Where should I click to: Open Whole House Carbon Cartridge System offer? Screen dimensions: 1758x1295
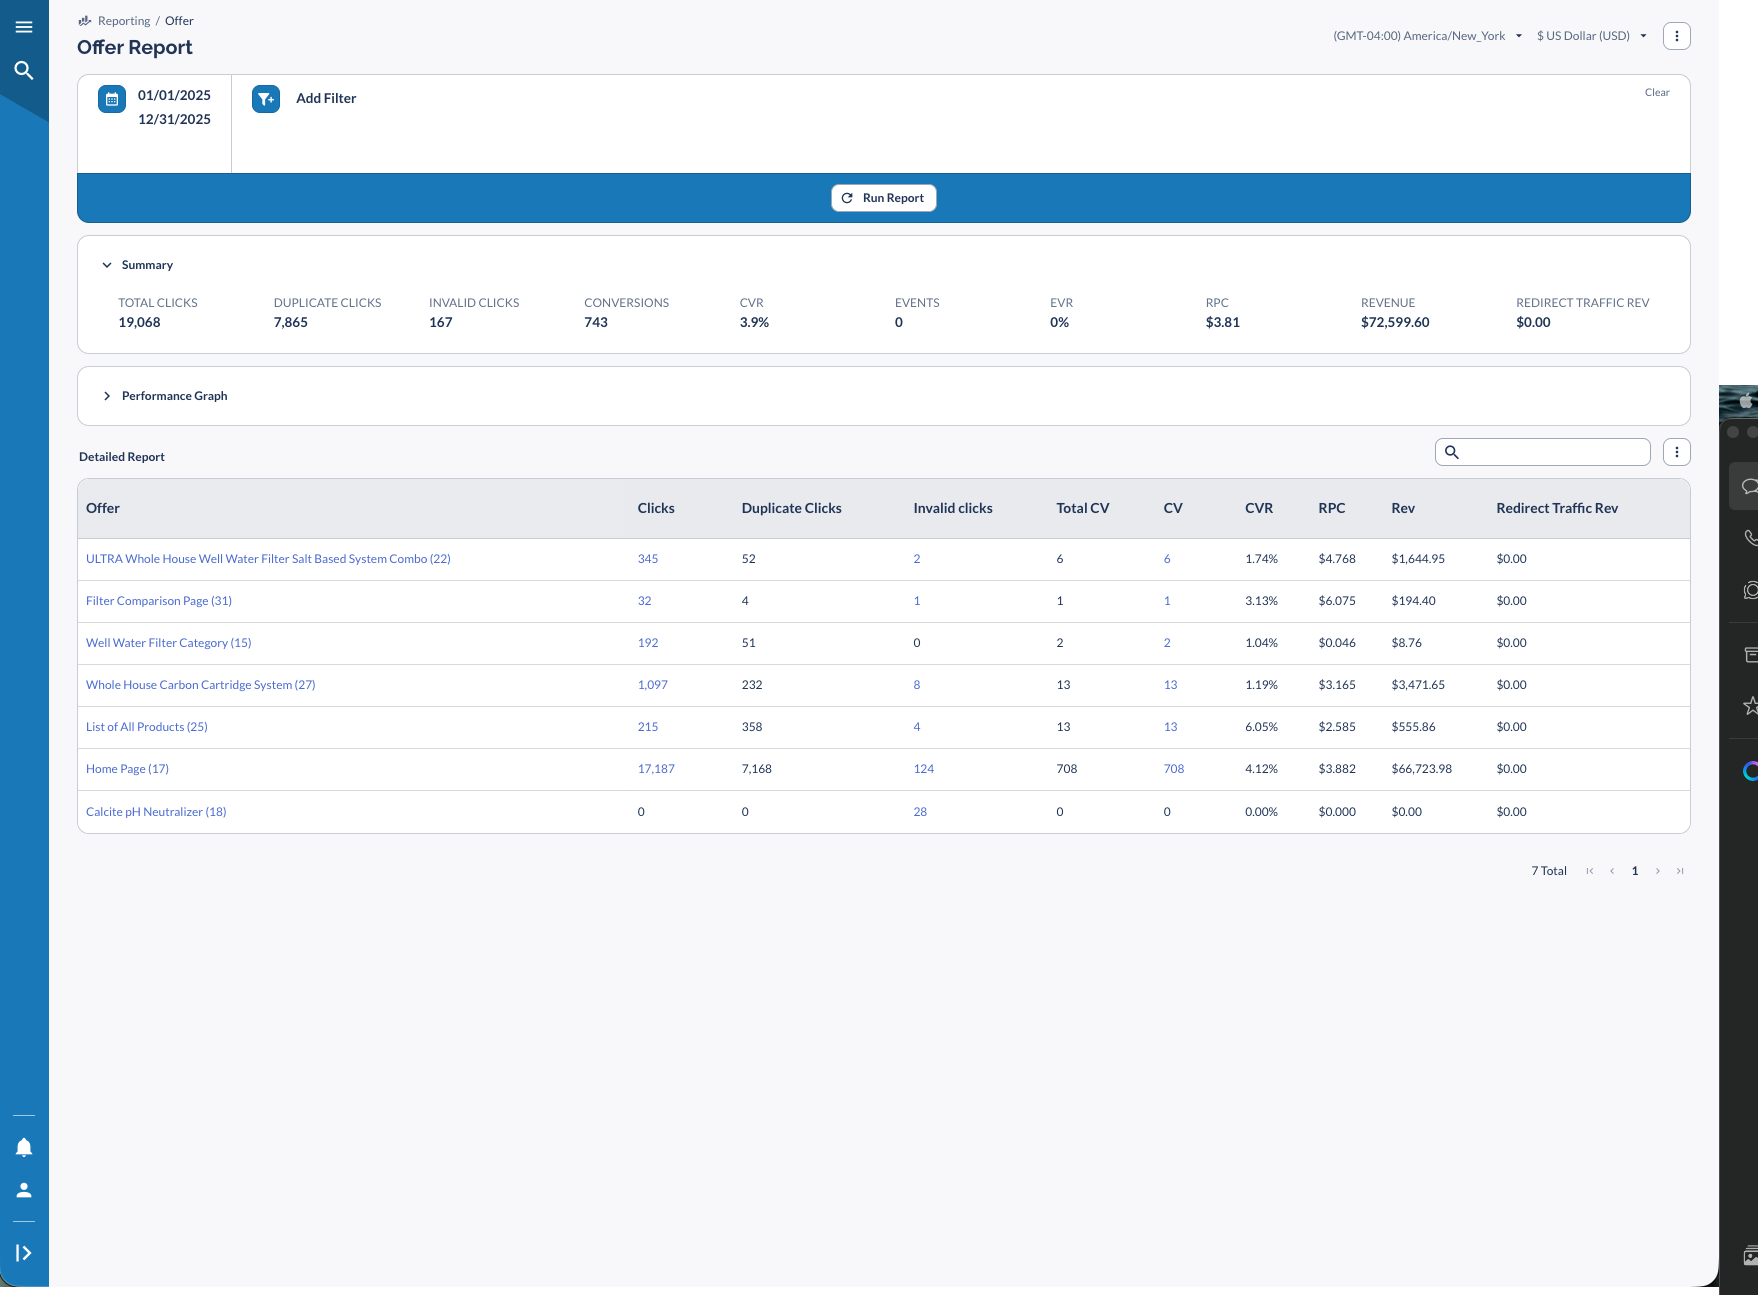tap(200, 685)
